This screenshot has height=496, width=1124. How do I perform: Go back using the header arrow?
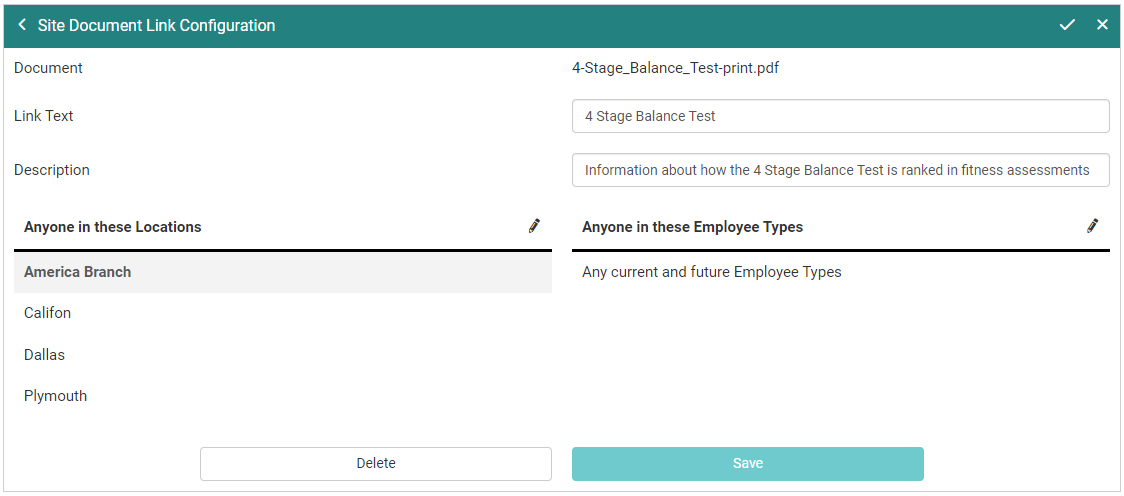(22, 25)
